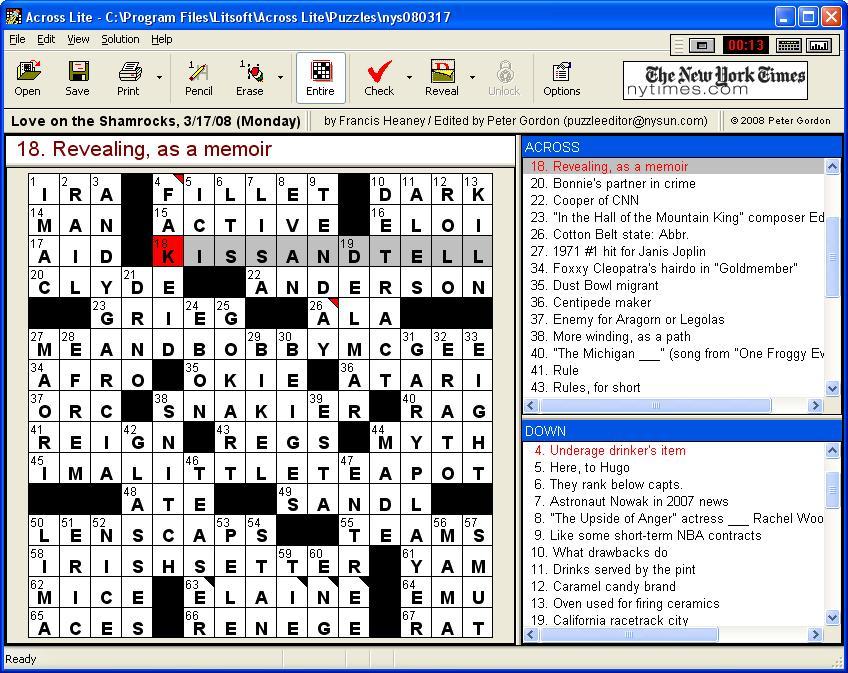Click the Open puzzle icon
Screen dimensions: 848x673
pyautogui.click(x=27, y=78)
